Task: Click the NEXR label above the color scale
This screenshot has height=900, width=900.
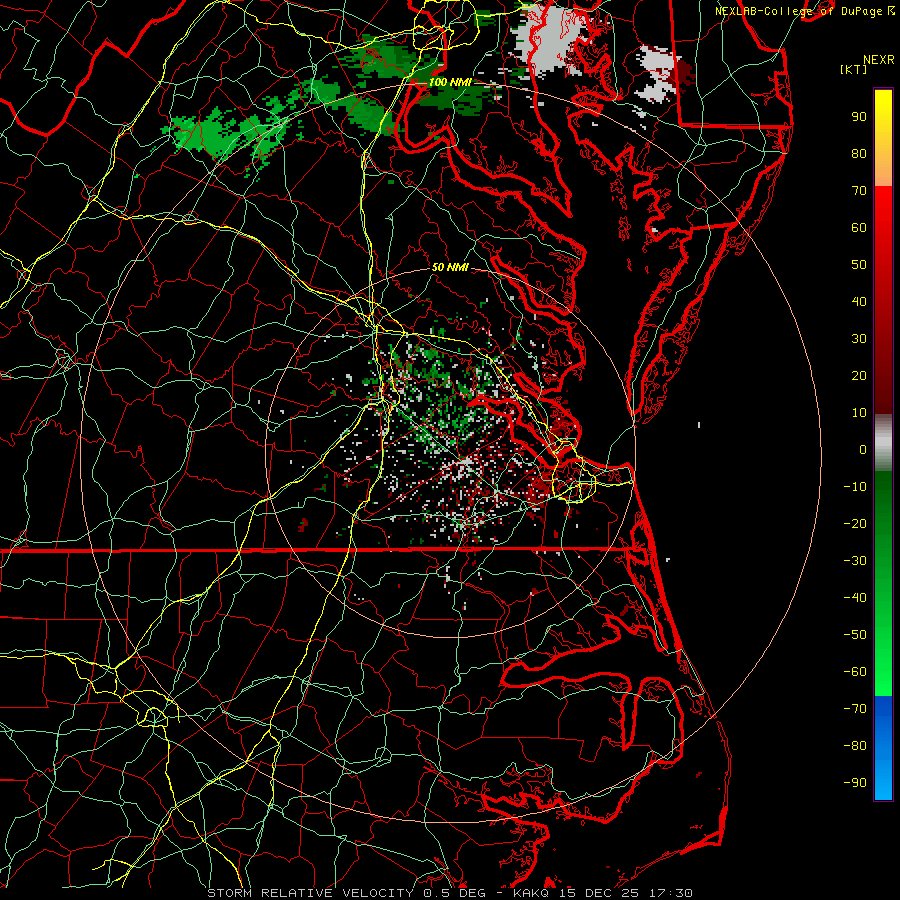Action: [x=878, y=59]
